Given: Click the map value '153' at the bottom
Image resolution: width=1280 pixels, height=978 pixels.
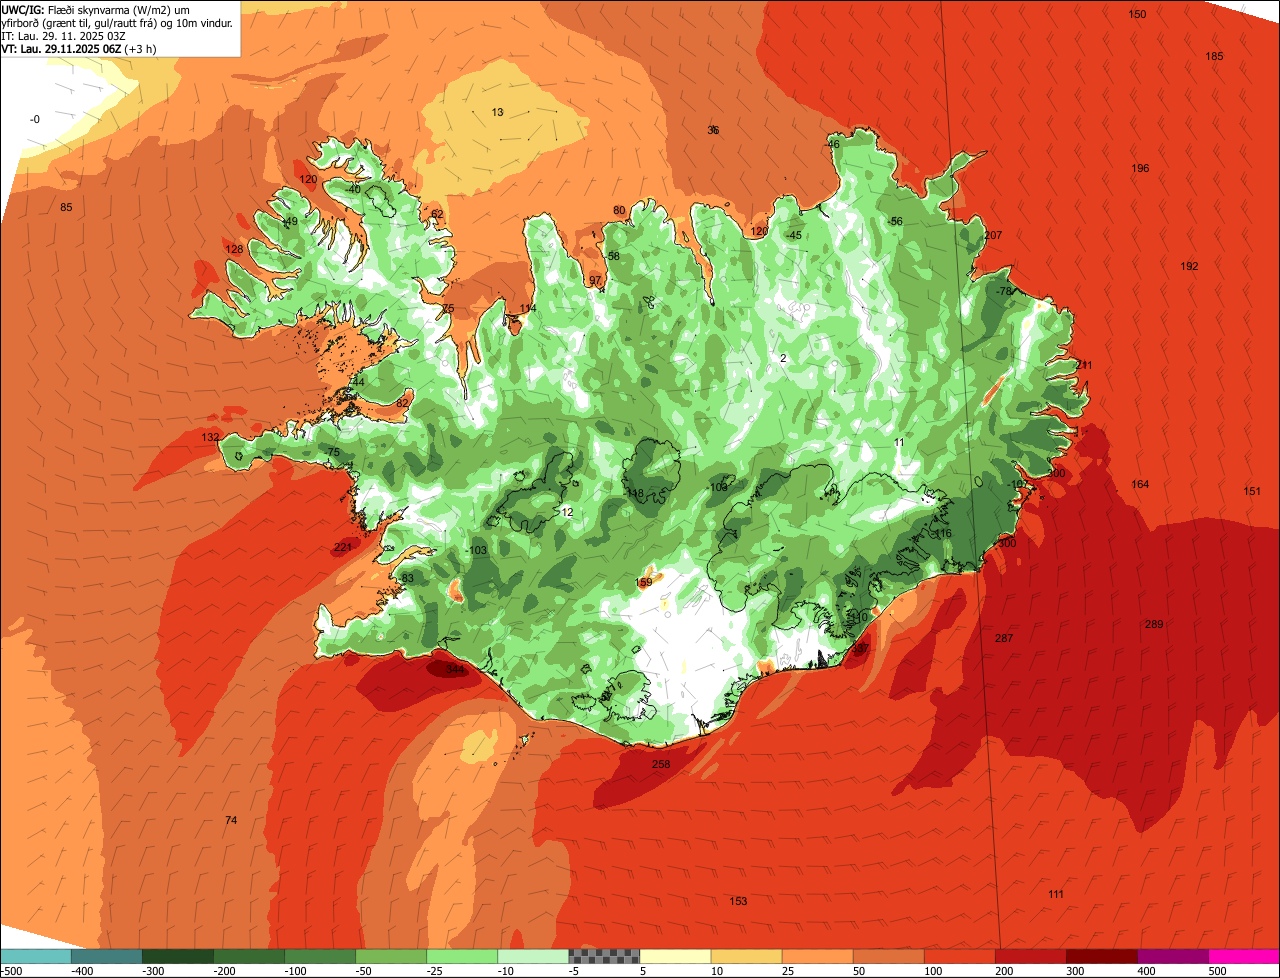Looking at the screenshot, I should 738,901.
